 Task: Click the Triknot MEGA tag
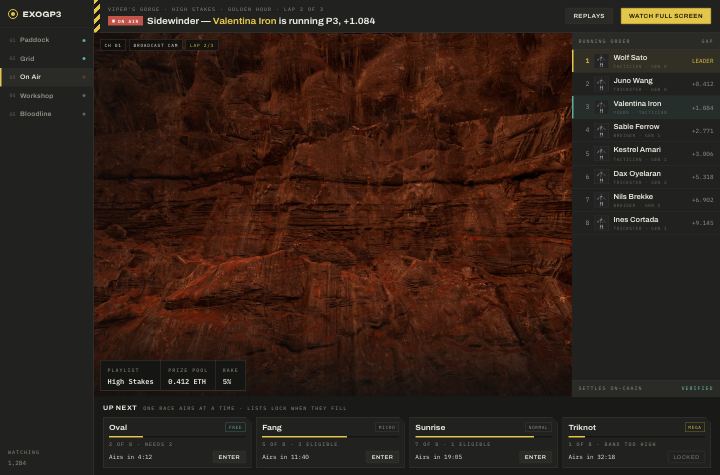coord(694,428)
